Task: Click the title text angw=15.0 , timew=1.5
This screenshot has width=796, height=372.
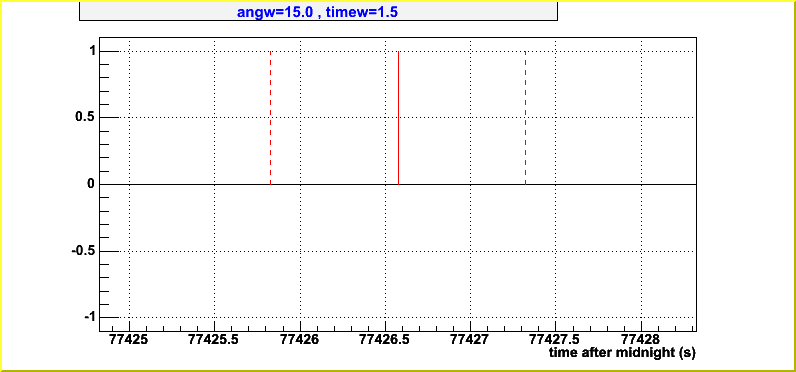Action: coord(317,12)
